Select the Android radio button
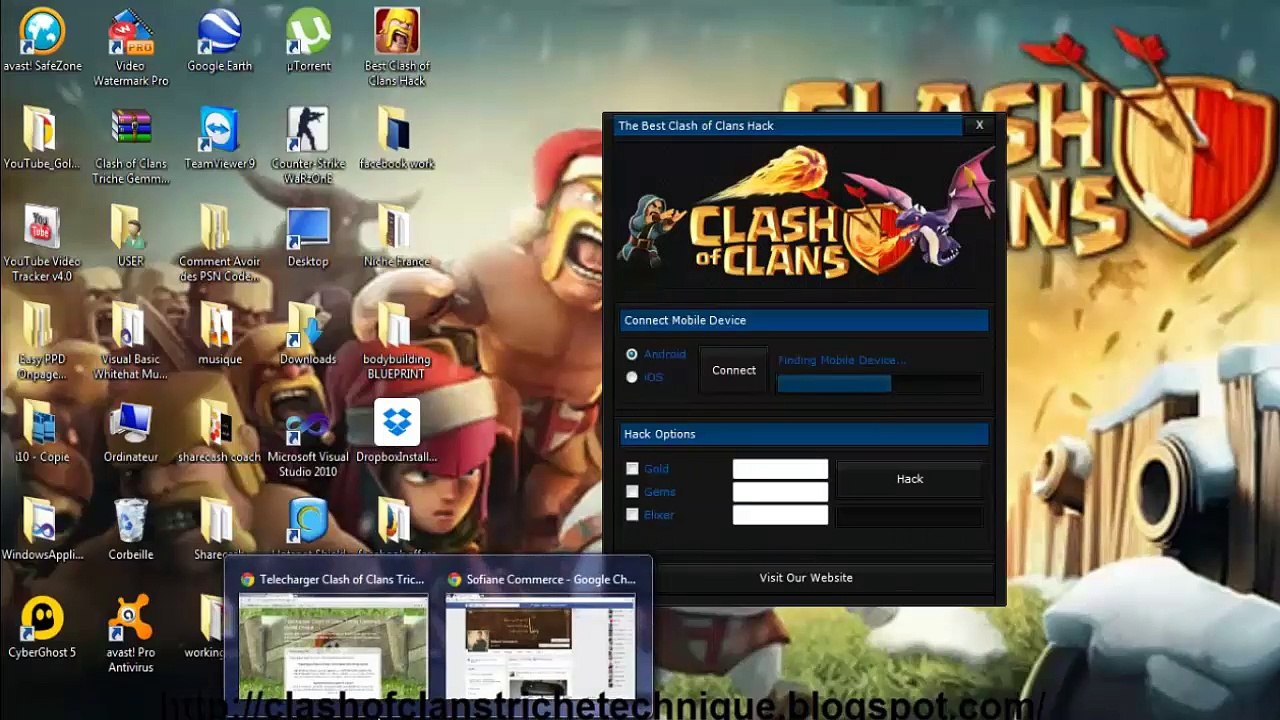1280x720 pixels. pyautogui.click(x=632, y=355)
